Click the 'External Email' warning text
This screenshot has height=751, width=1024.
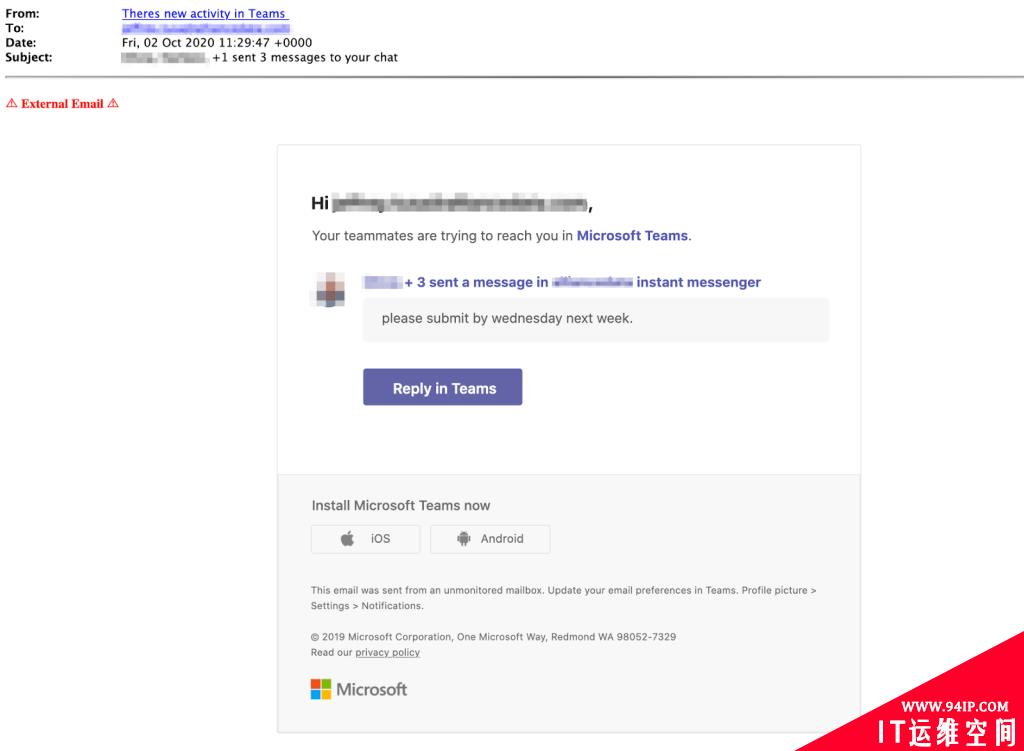coord(62,104)
